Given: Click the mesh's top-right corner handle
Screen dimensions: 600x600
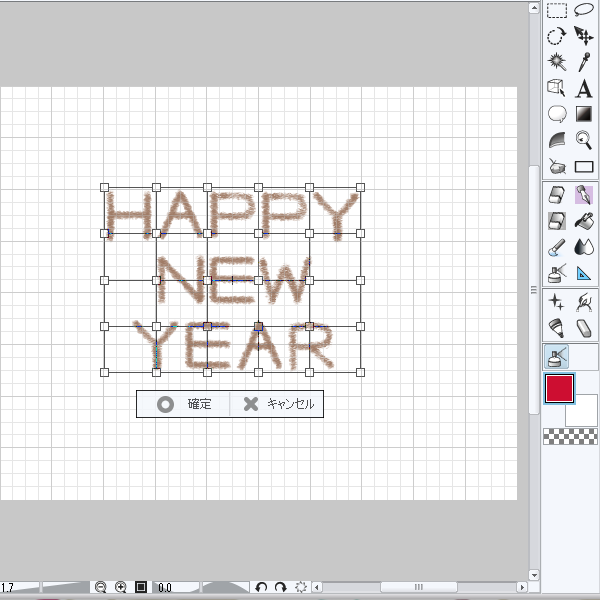Looking at the screenshot, I should pos(360,187).
